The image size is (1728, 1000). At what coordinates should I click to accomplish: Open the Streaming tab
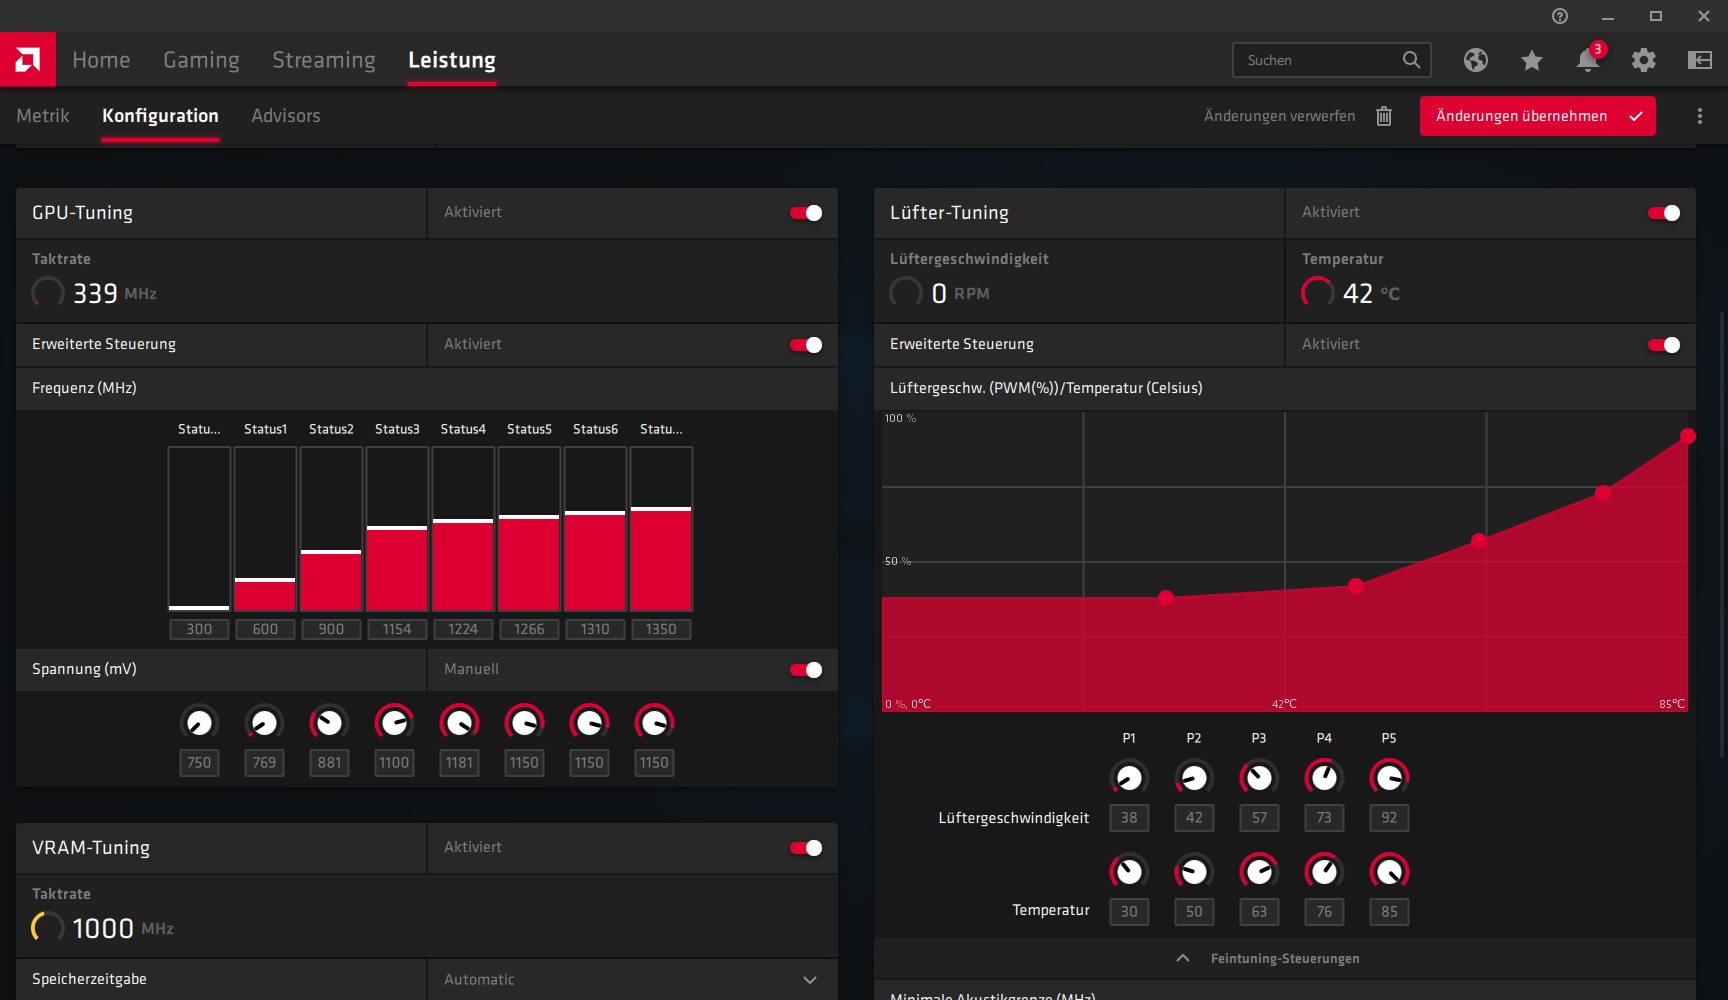(x=324, y=60)
